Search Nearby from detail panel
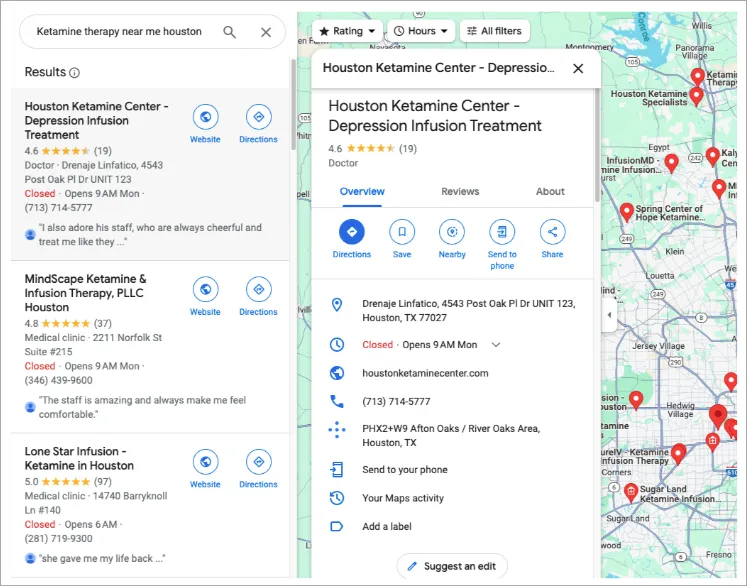The height and width of the screenshot is (586, 747). tap(452, 232)
